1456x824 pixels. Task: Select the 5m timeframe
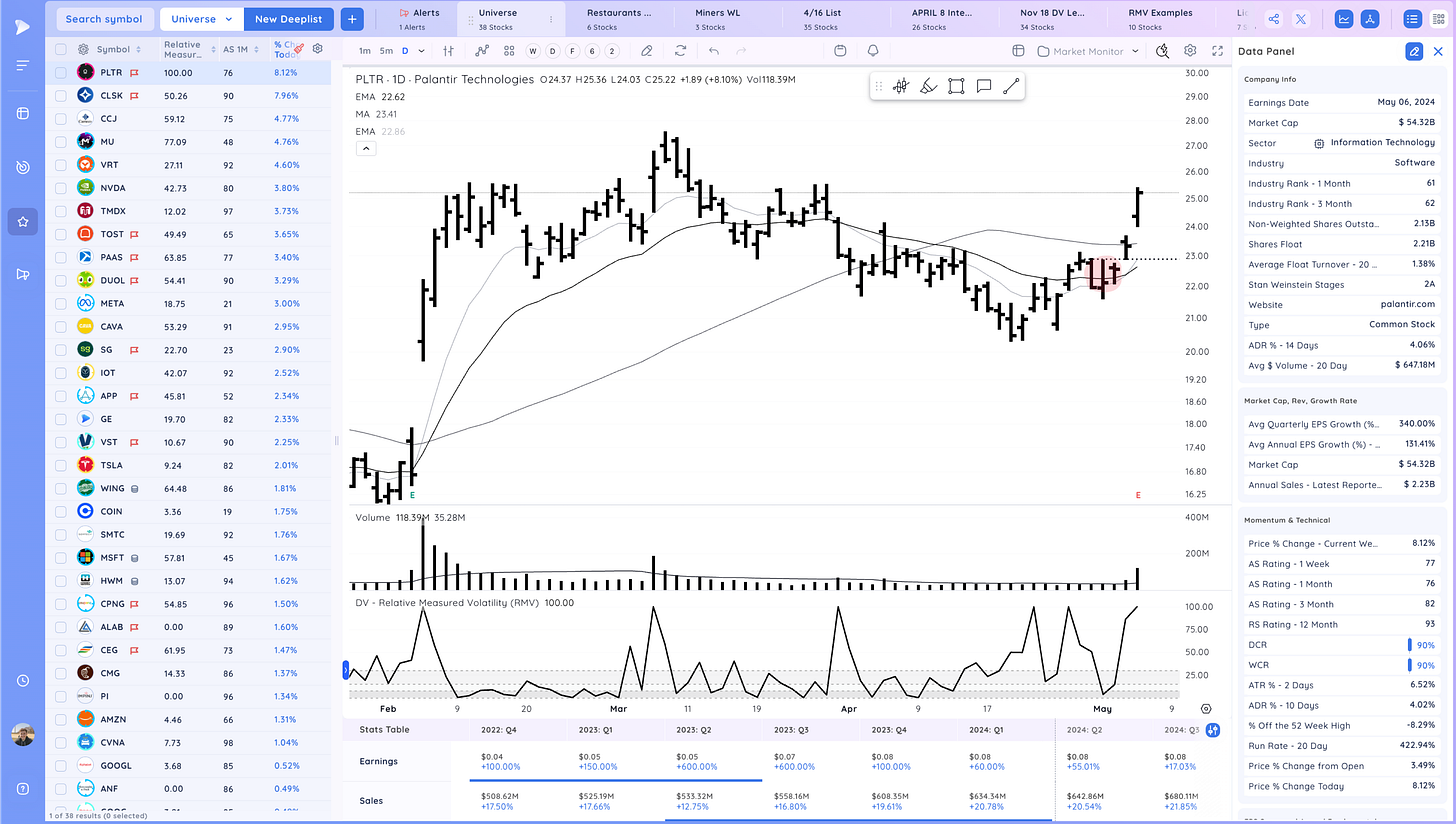[x=386, y=50]
